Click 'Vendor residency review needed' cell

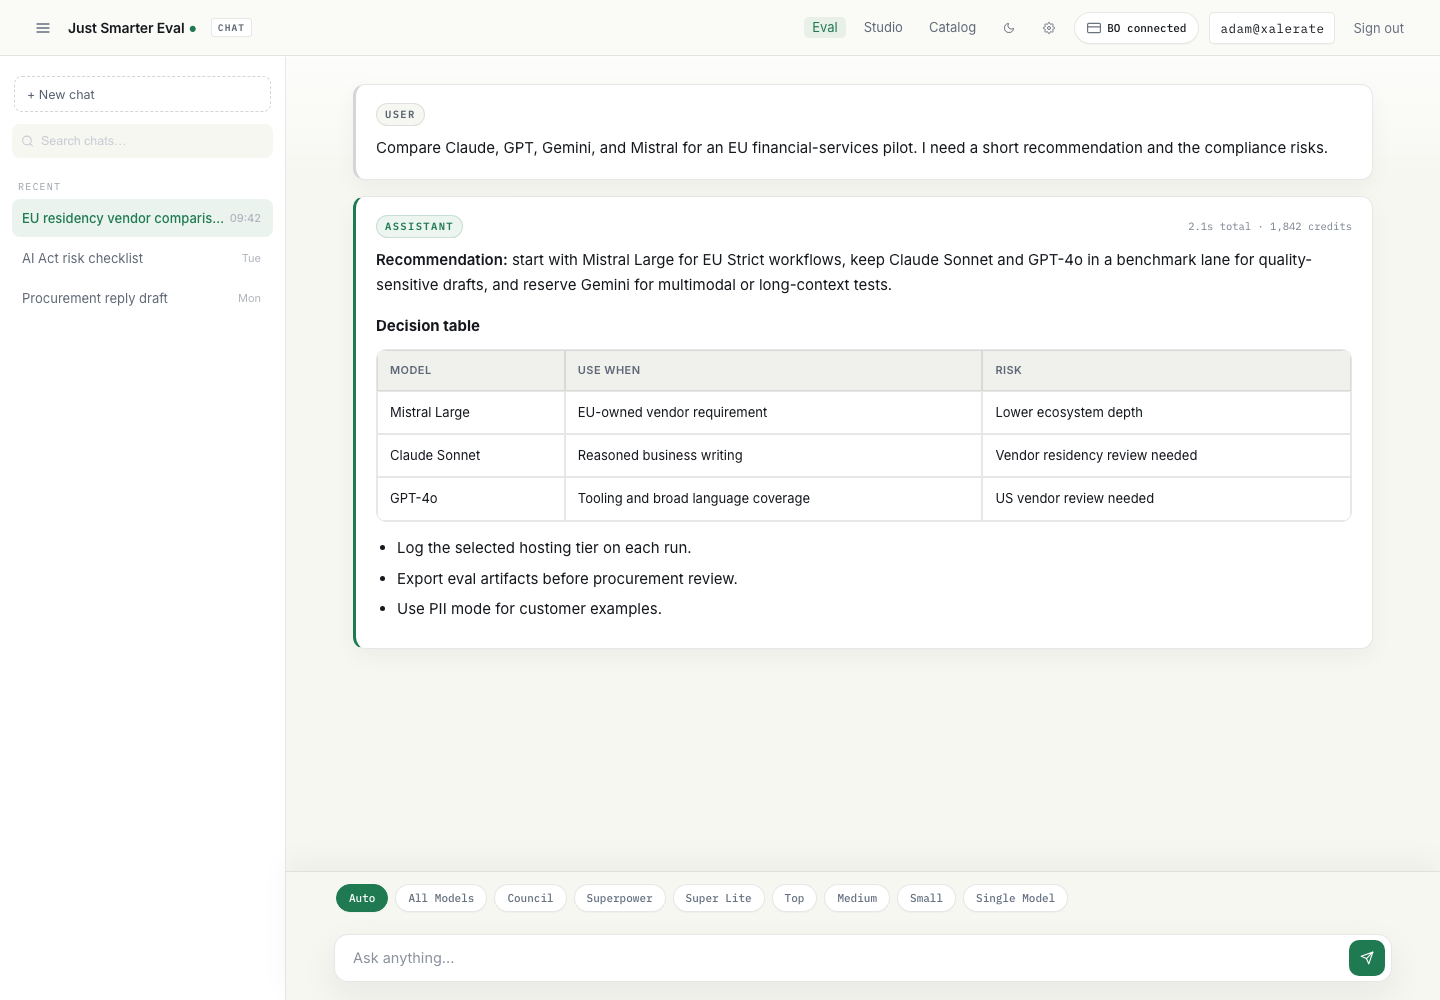pyautogui.click(x=1166, y=455)
